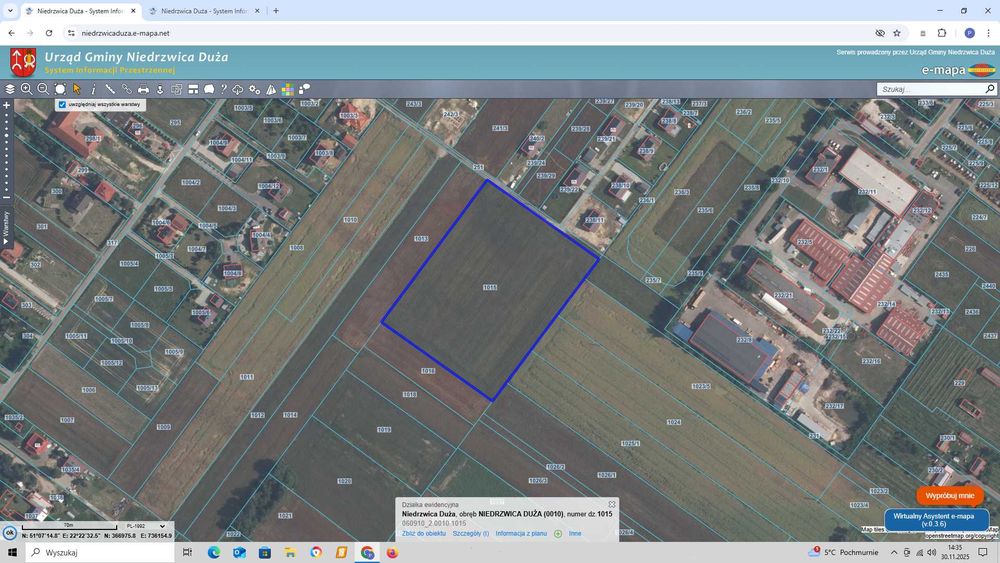The image size is (1000, 563).
Task: Open Windows Start menu
Action: [x=11, y=552]
